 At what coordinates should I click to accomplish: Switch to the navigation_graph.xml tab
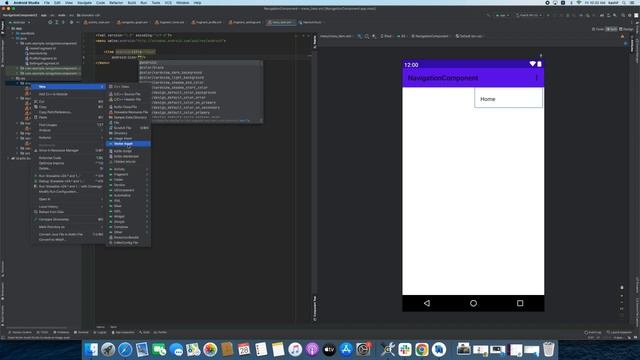click(x=132, y=22)
